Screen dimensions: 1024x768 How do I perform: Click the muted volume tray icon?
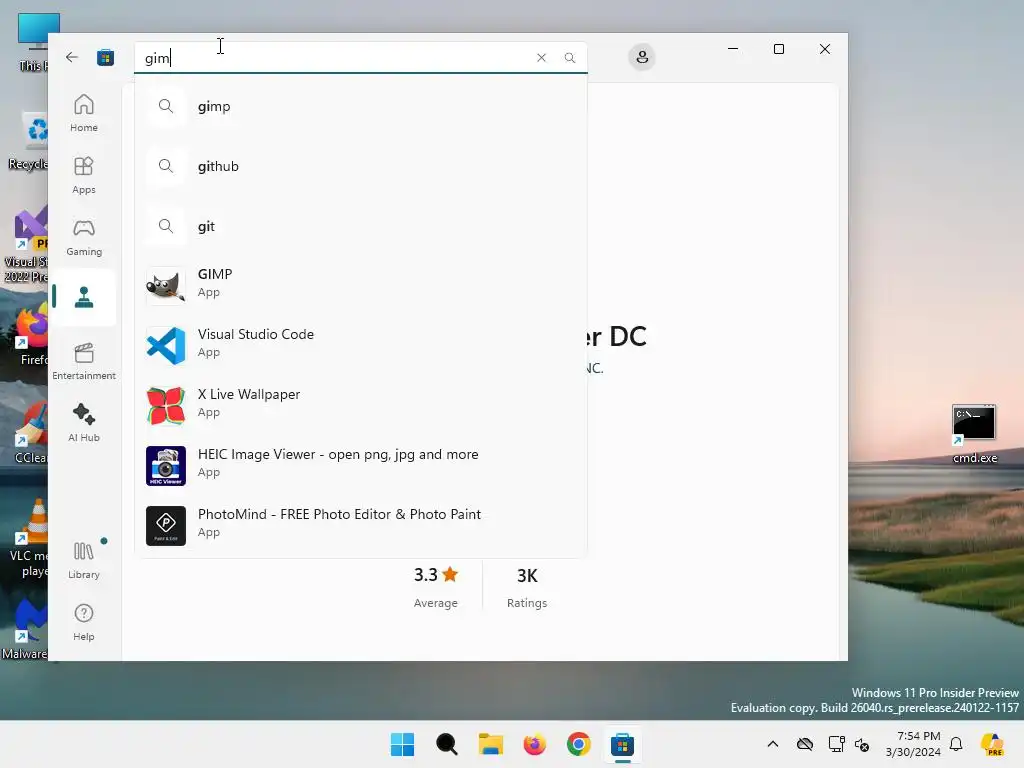coord(862,744)
